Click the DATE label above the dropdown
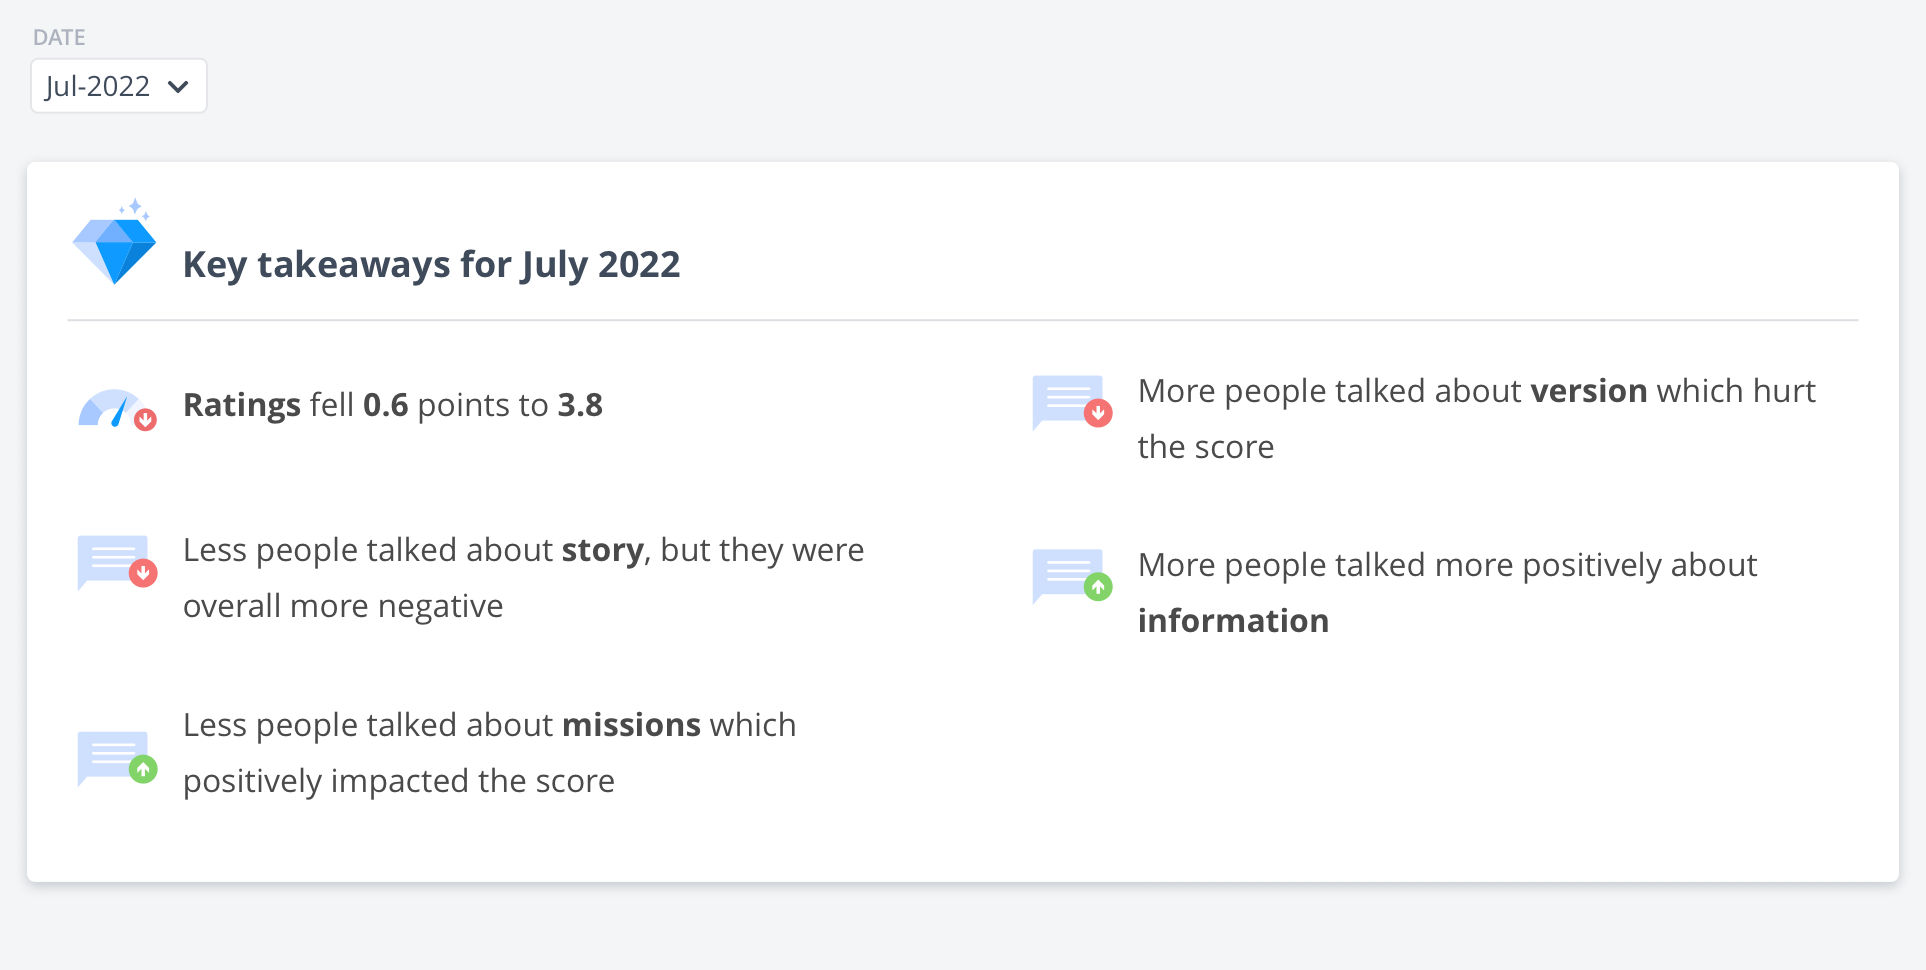This screenshot has height=970, width=1926. [59, 37]
